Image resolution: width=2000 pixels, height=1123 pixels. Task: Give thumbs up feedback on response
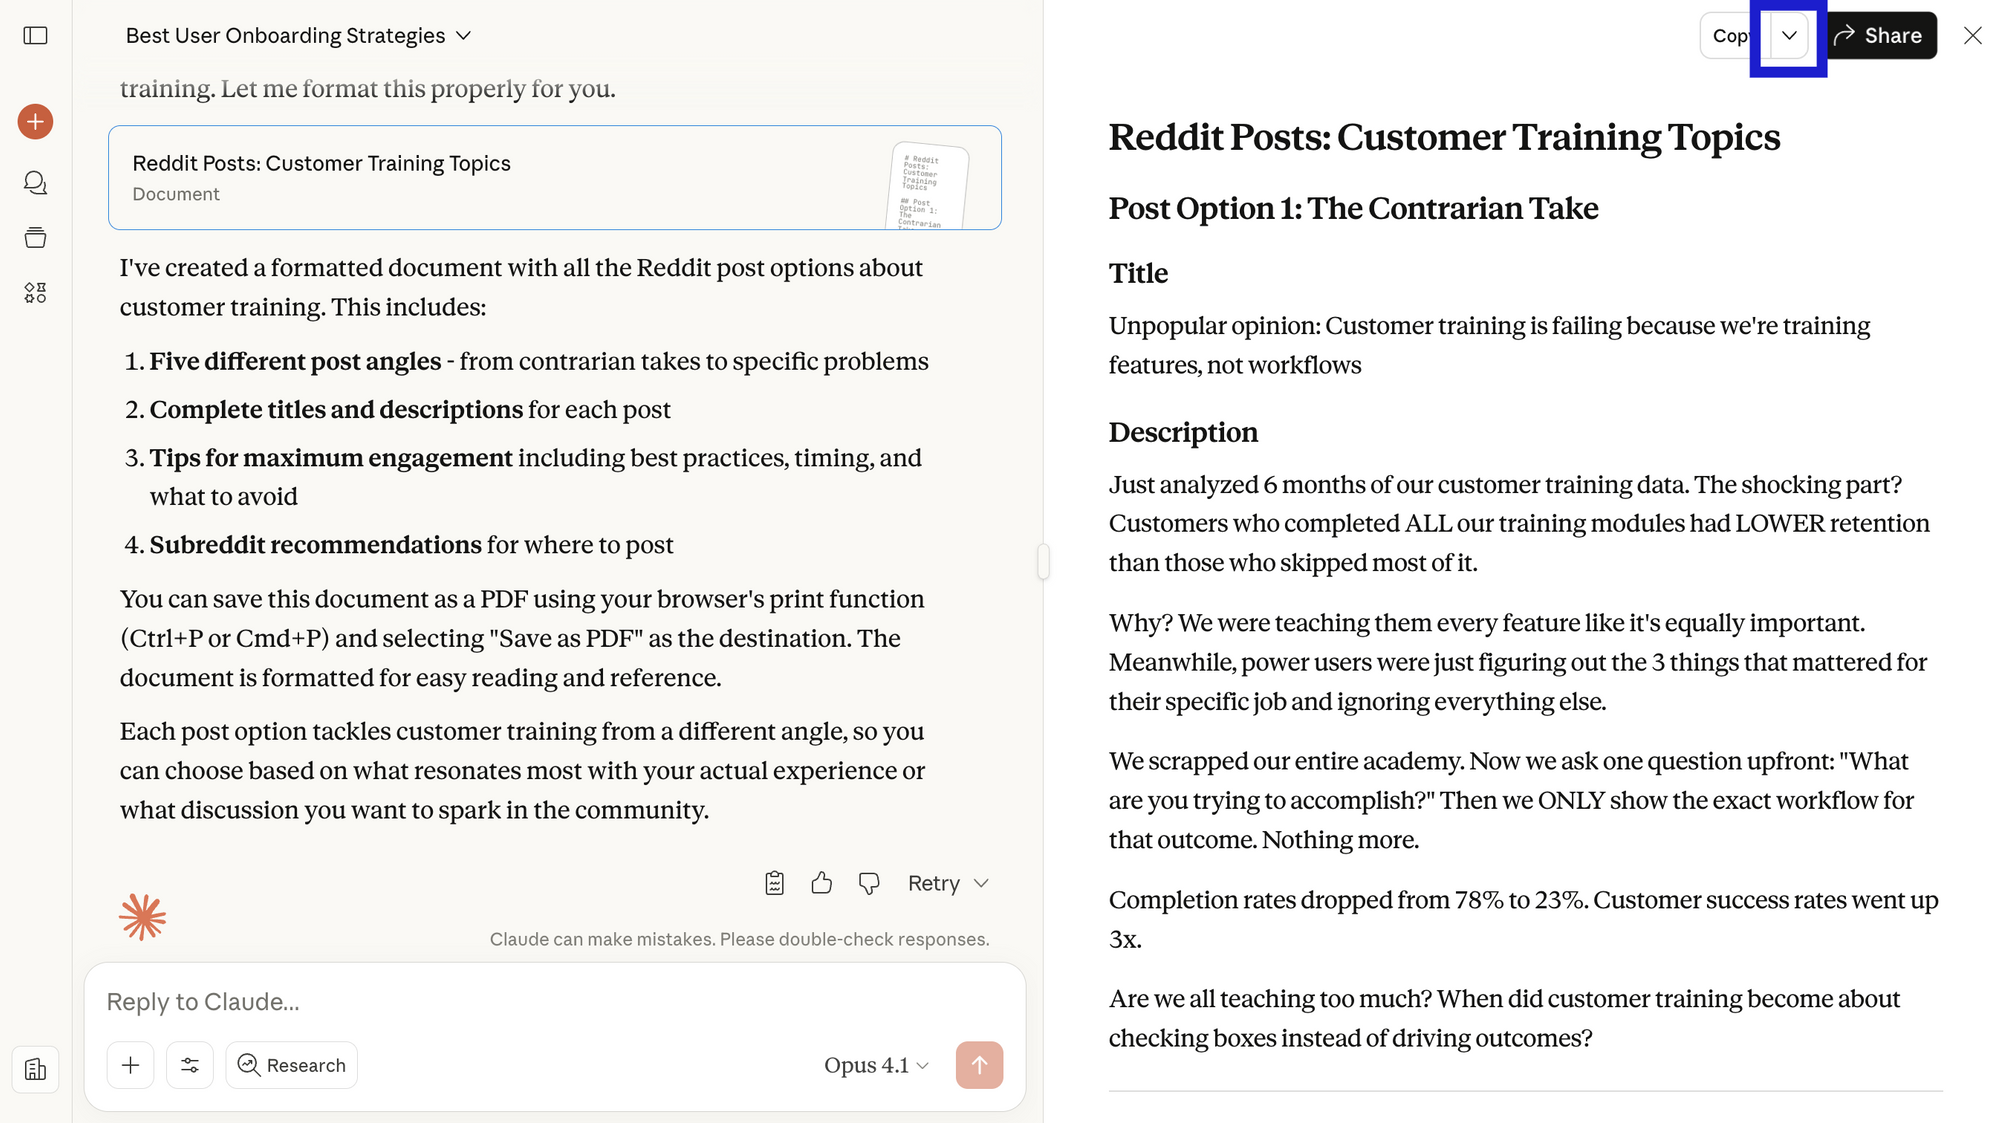822,883
